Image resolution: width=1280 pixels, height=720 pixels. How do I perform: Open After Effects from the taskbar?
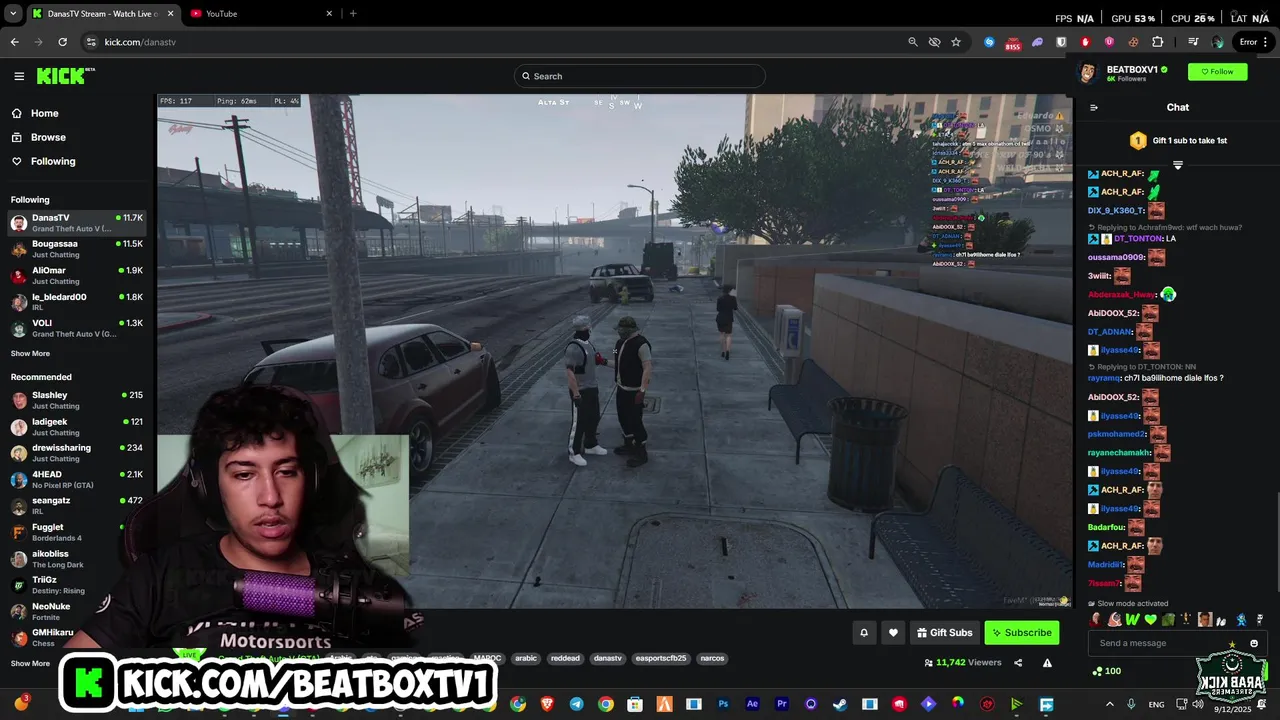(x=753, y=704)
